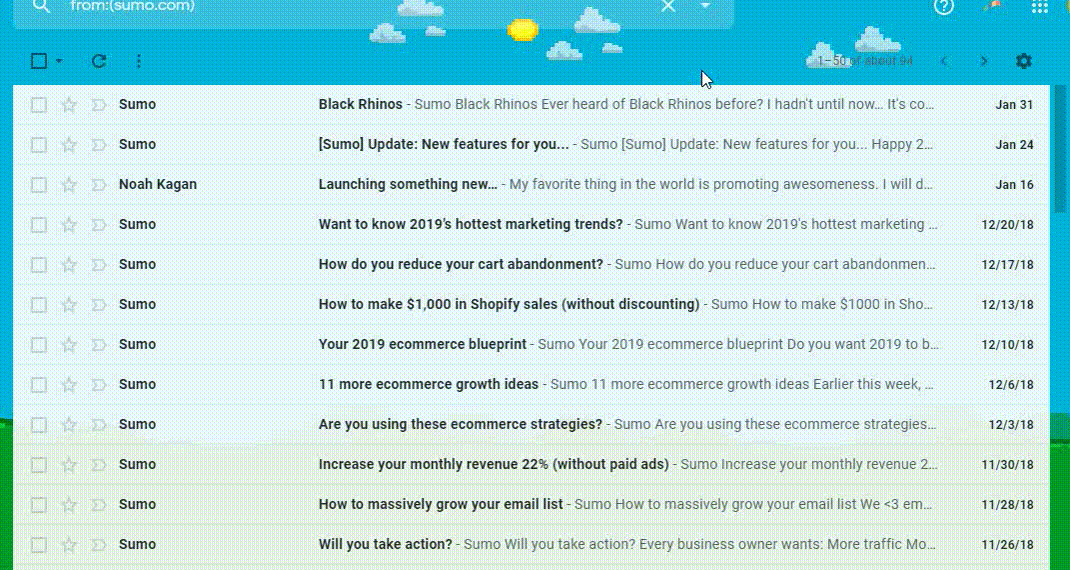
Task: Open the search options dropdown arrow
Action: [x=705, y=6]
